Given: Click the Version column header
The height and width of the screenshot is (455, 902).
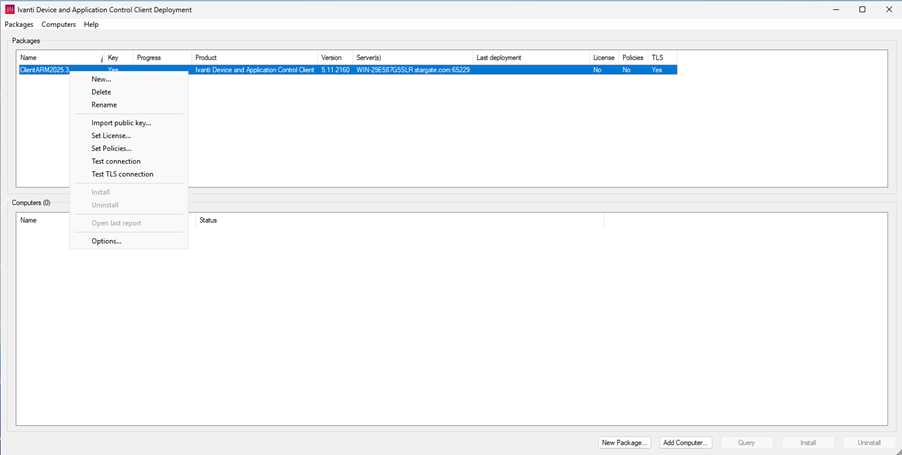Looking at the screenshot, I should coord(335,58).
